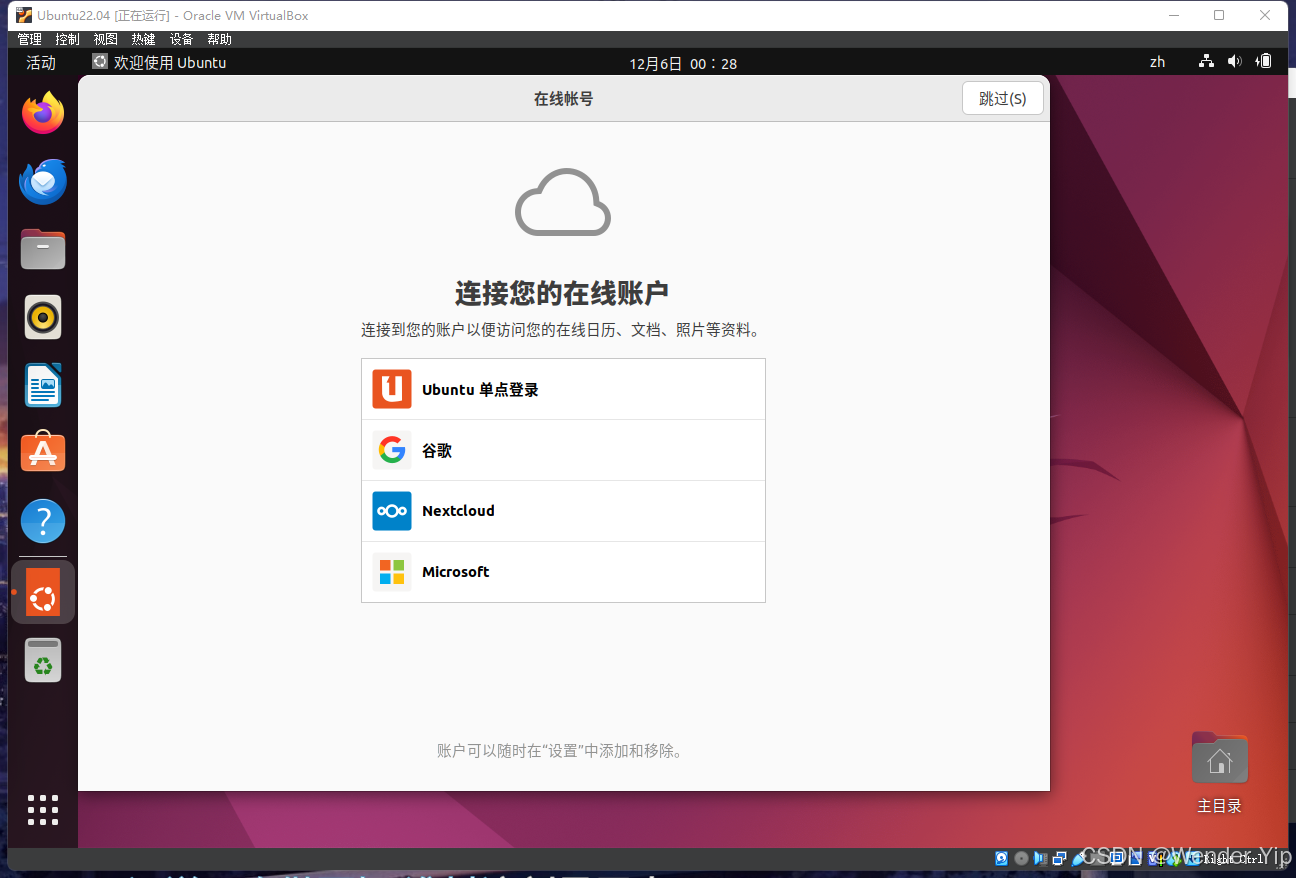
Task: Open Ubuntu Software store icon
Action: click(43, 452)
